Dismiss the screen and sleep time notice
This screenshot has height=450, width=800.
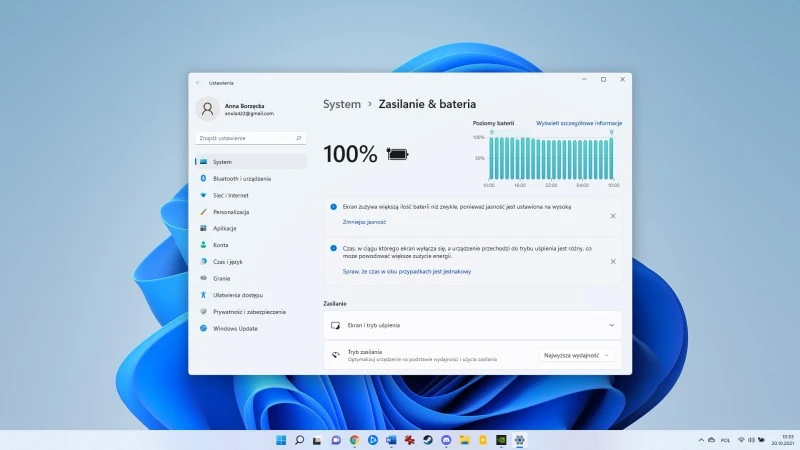613,261
